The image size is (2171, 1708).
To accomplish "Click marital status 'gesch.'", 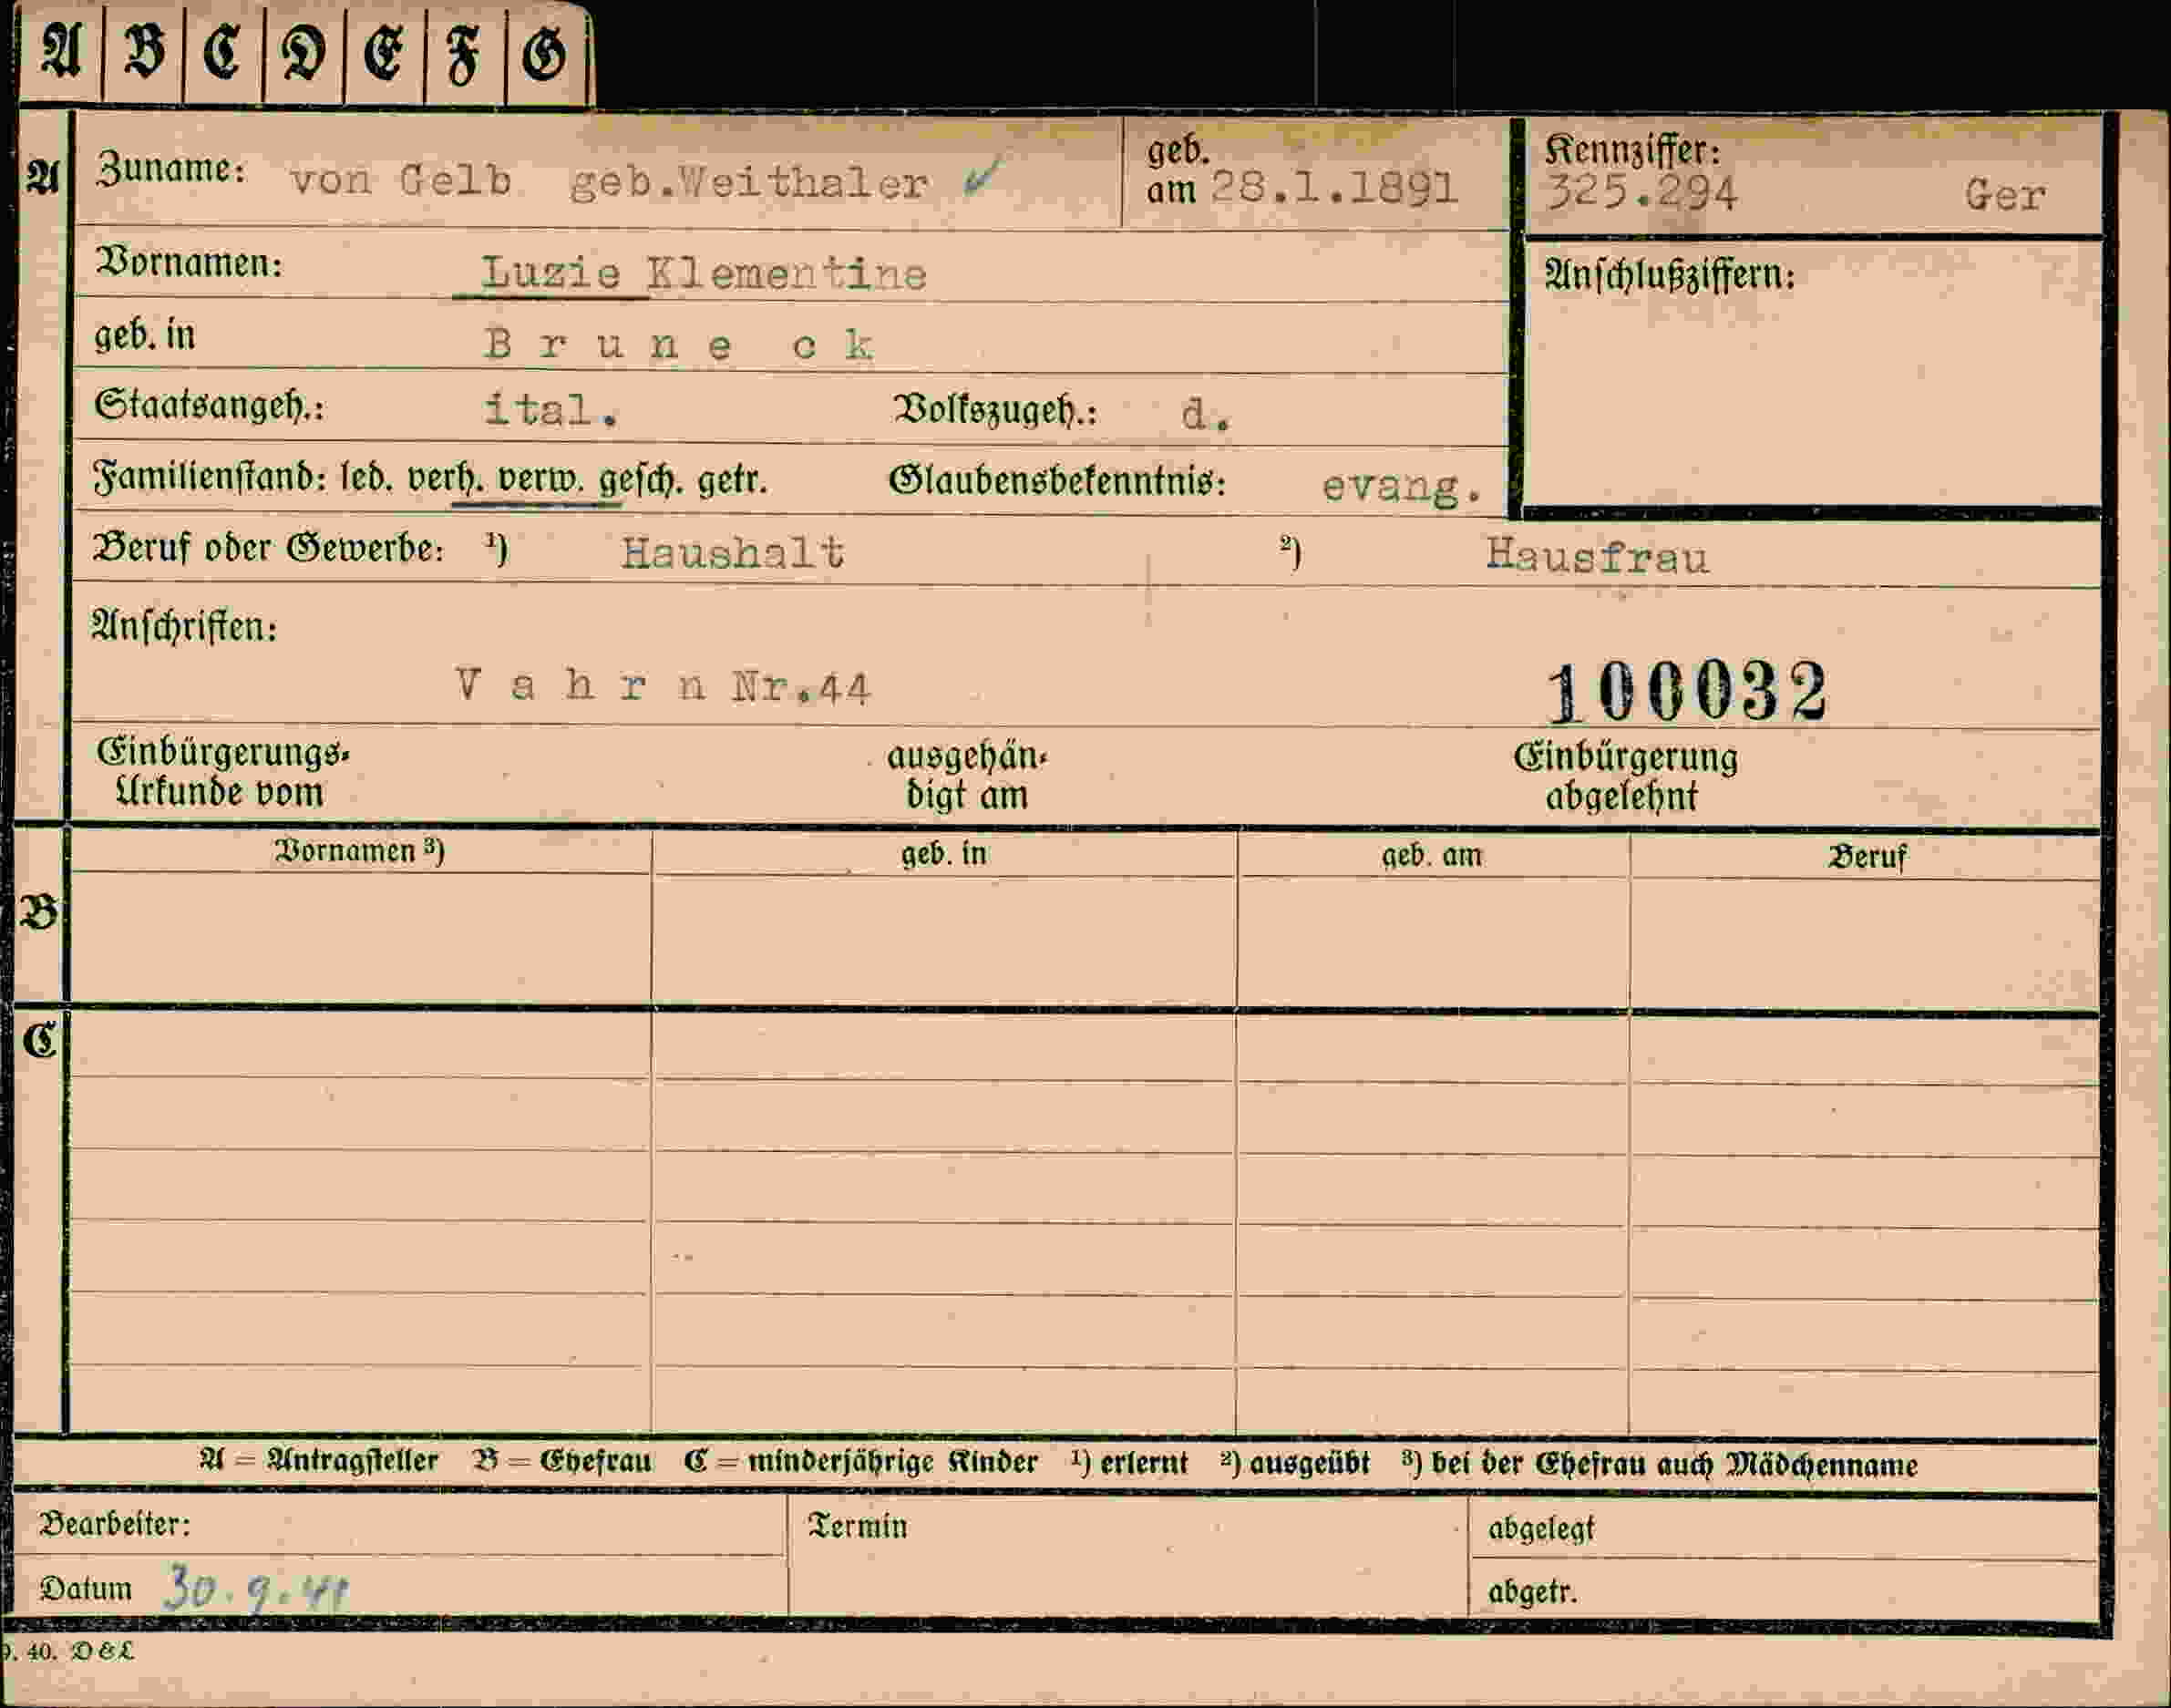I will (642, 481).
